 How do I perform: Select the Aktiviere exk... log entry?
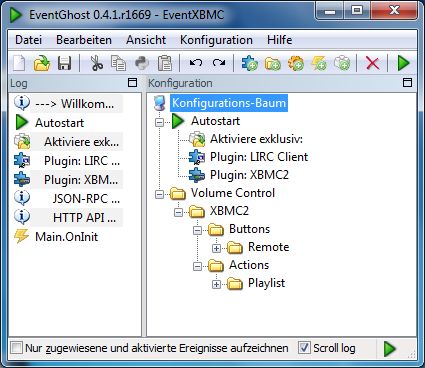click(81, 142)
